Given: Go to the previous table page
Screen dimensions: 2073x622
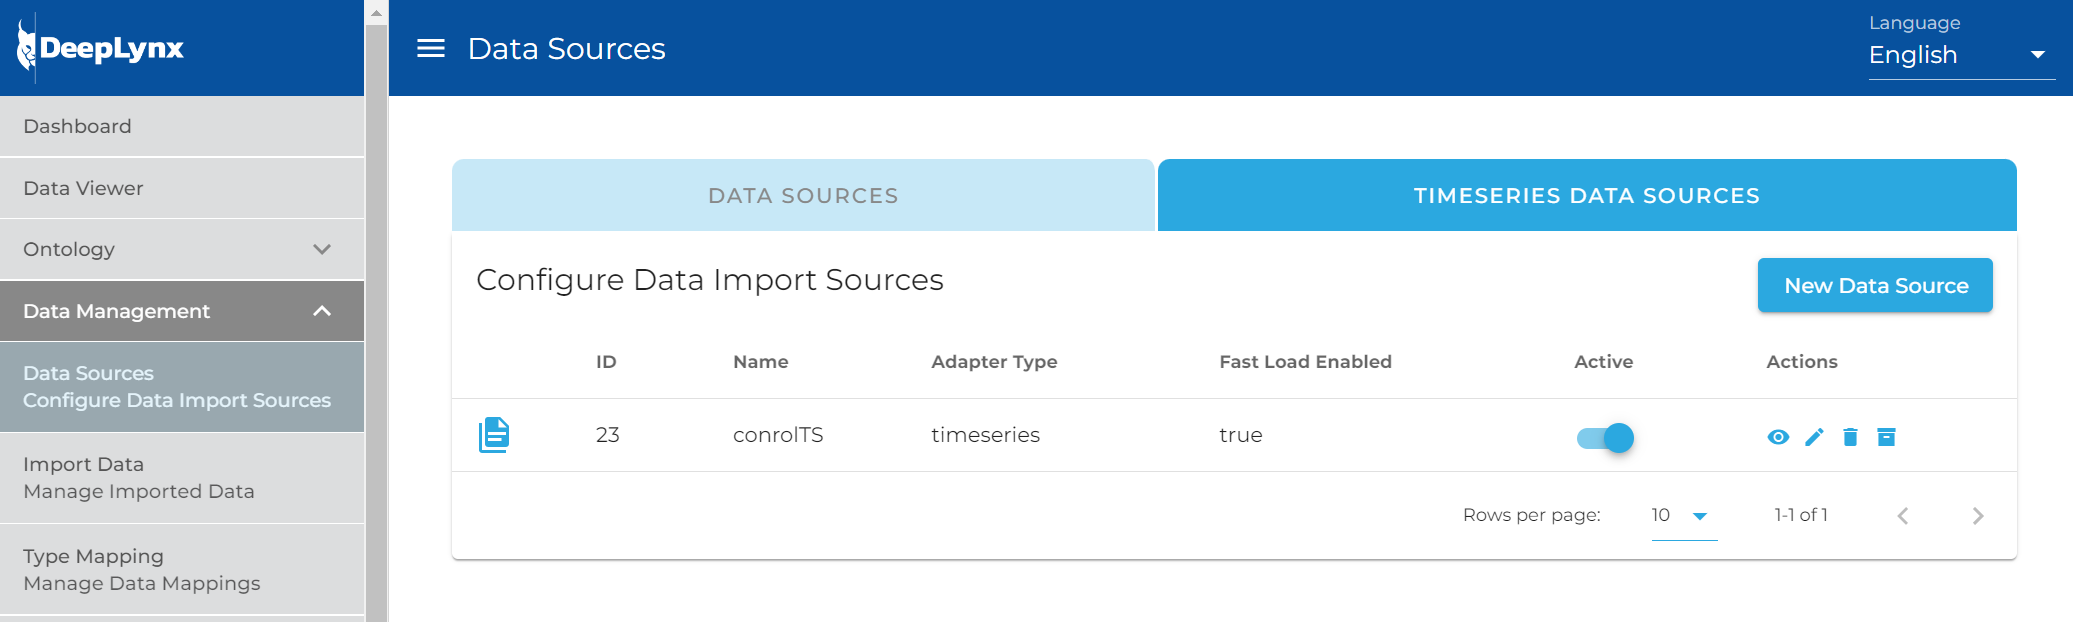Looking at the screenshot, I should (1902, 516).
